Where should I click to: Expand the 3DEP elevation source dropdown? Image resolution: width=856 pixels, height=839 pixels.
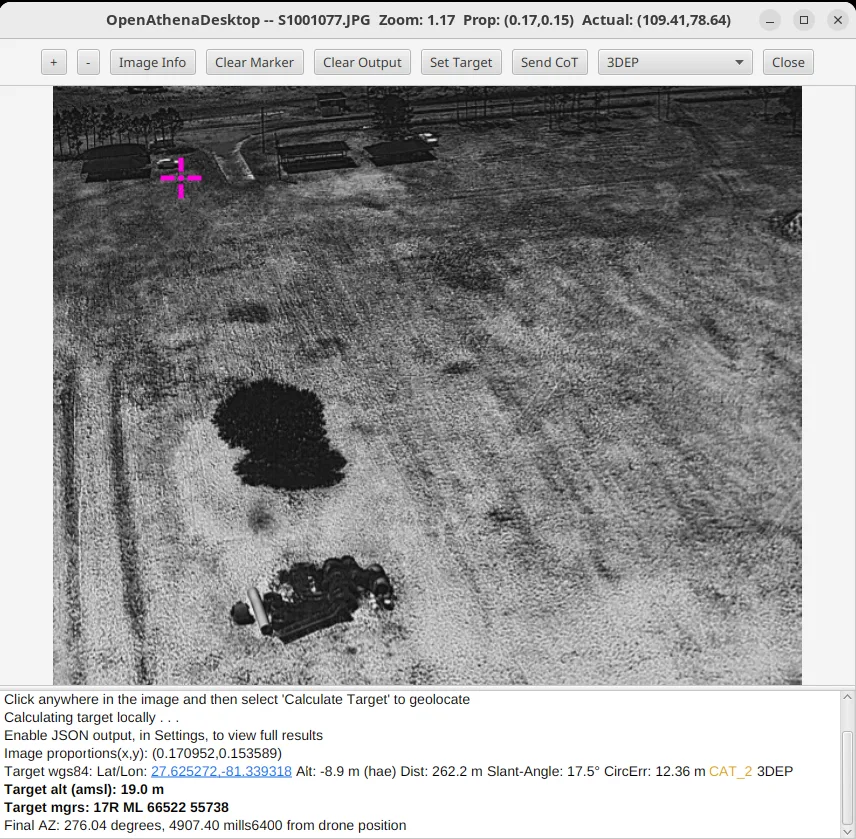tap(675, 62)
